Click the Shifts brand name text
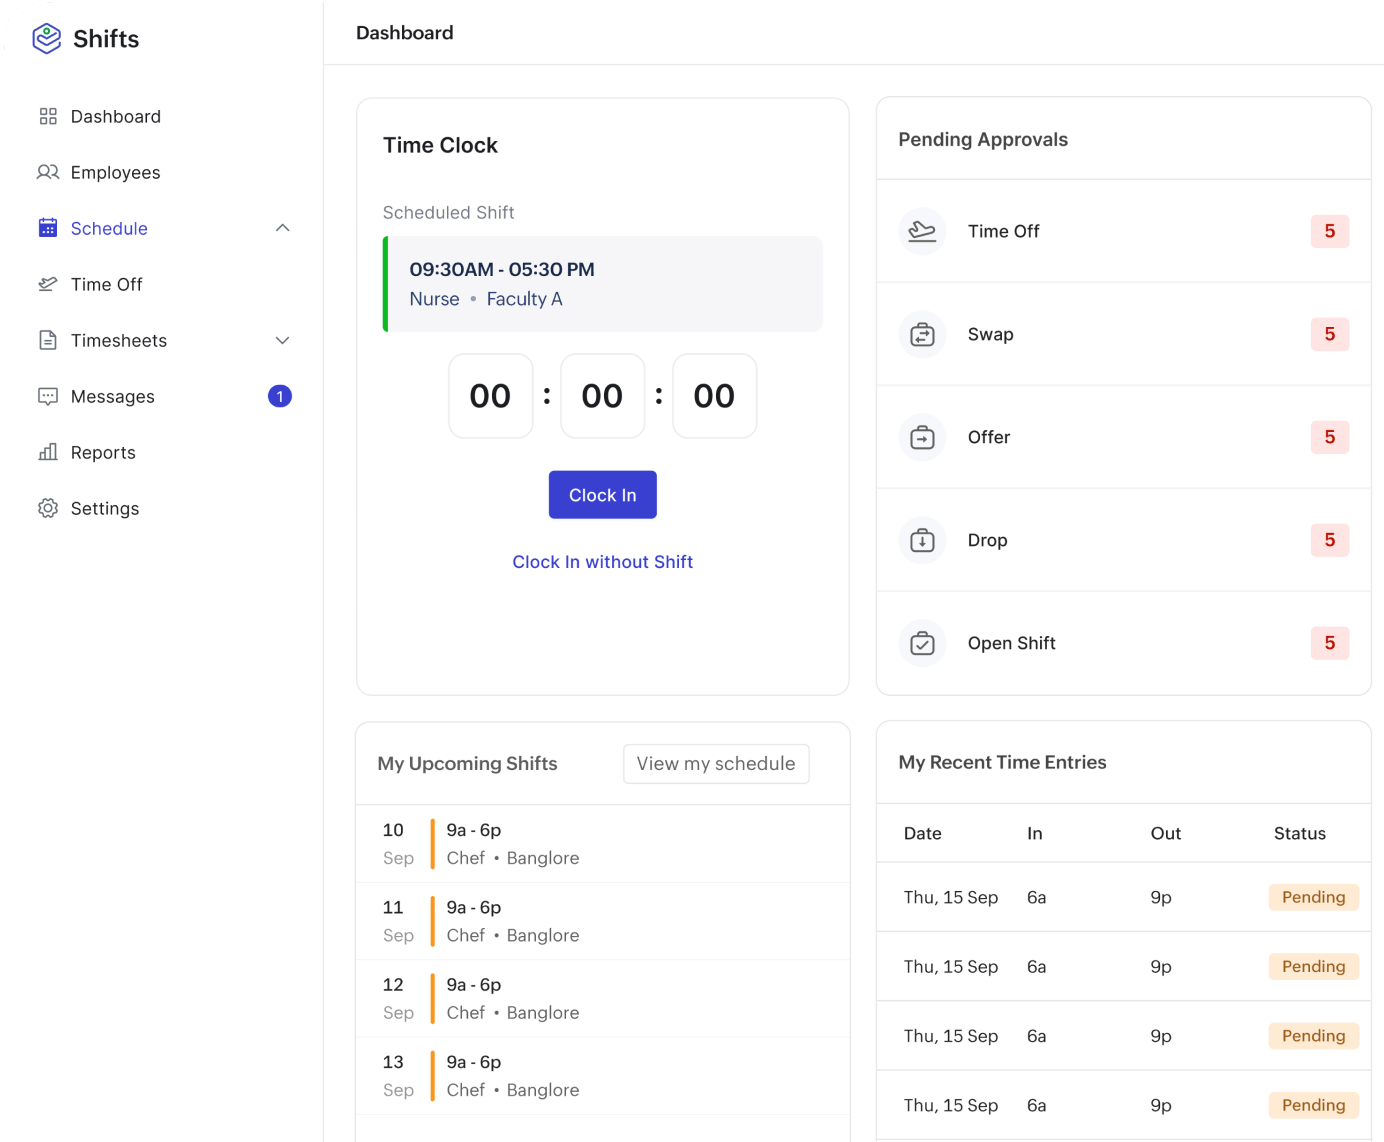Viewport: 1384px width, 1142px height. pyautogui.click(x=106, y=39)
